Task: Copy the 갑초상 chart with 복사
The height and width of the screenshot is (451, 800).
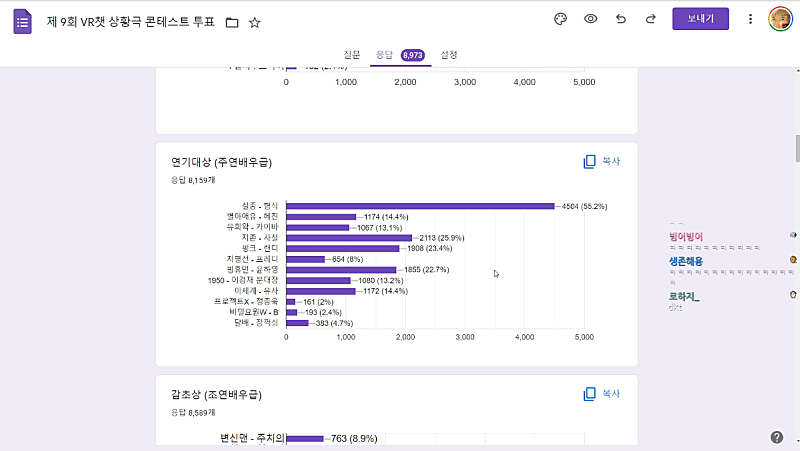Action: click(602, 394)
